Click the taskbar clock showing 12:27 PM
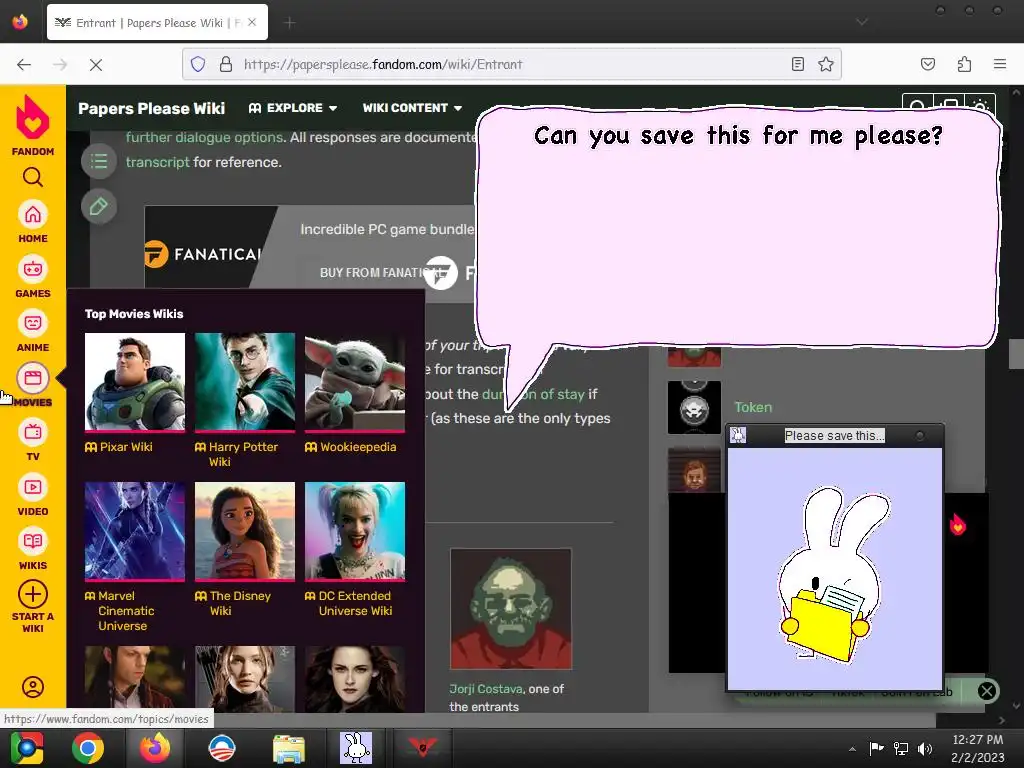 977,740
